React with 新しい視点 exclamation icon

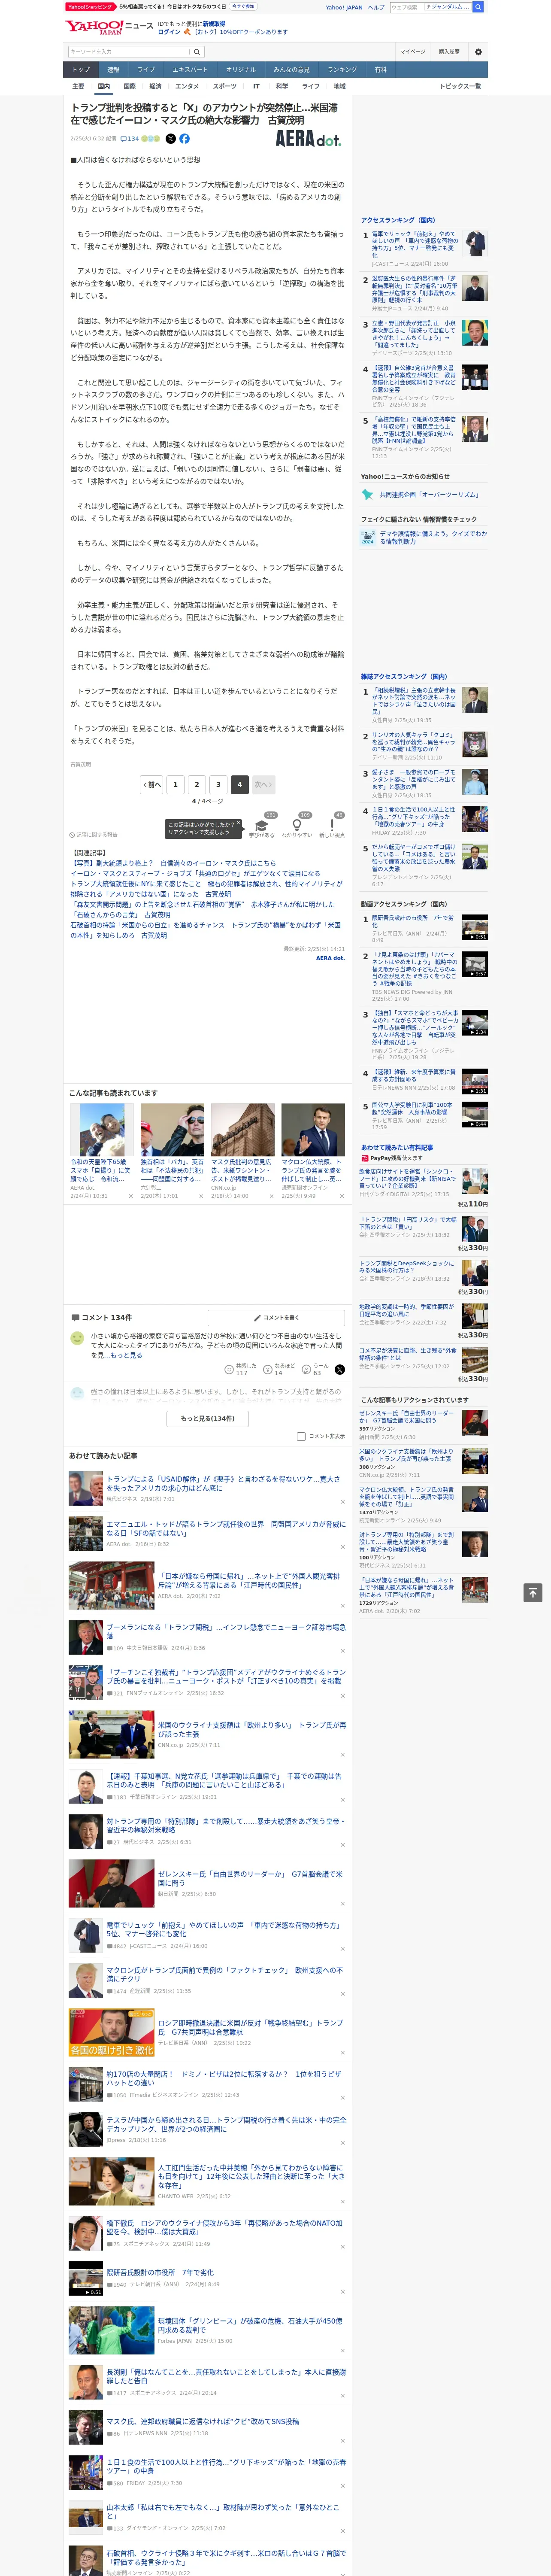pyautogui.click(x=332, y=826)
